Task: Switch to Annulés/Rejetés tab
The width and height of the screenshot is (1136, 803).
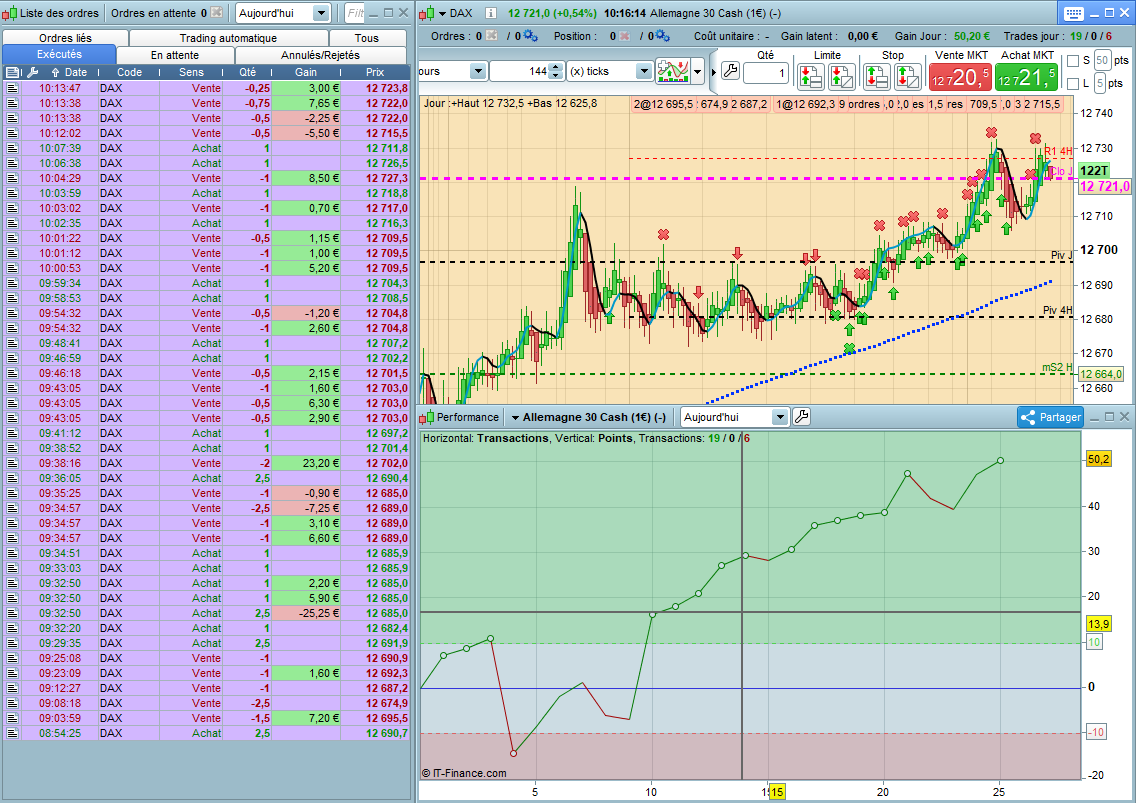Action: point(320,55)
